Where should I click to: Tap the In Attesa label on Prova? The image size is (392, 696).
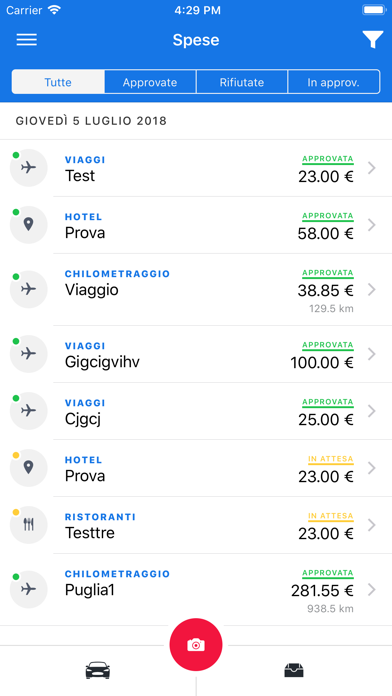(x=331, y=459)
